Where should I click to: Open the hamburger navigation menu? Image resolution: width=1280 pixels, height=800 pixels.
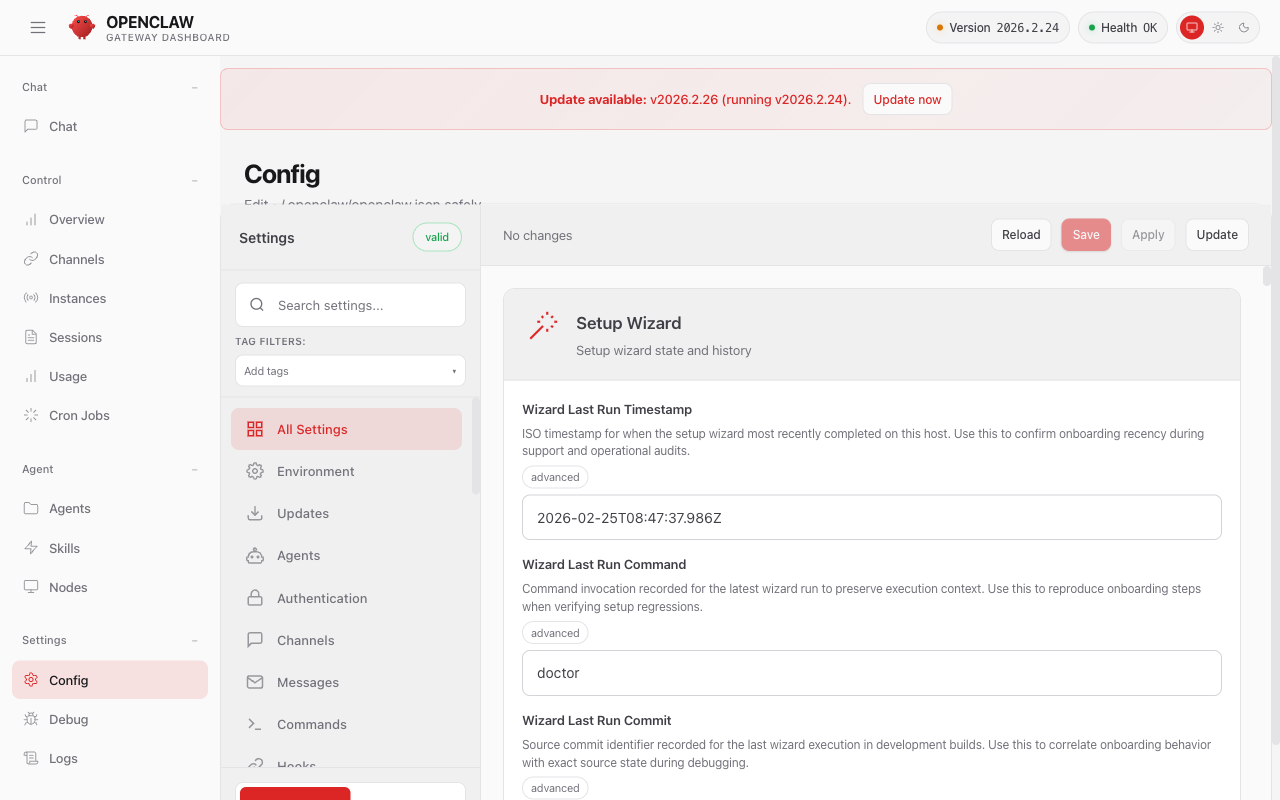(38, 27)
